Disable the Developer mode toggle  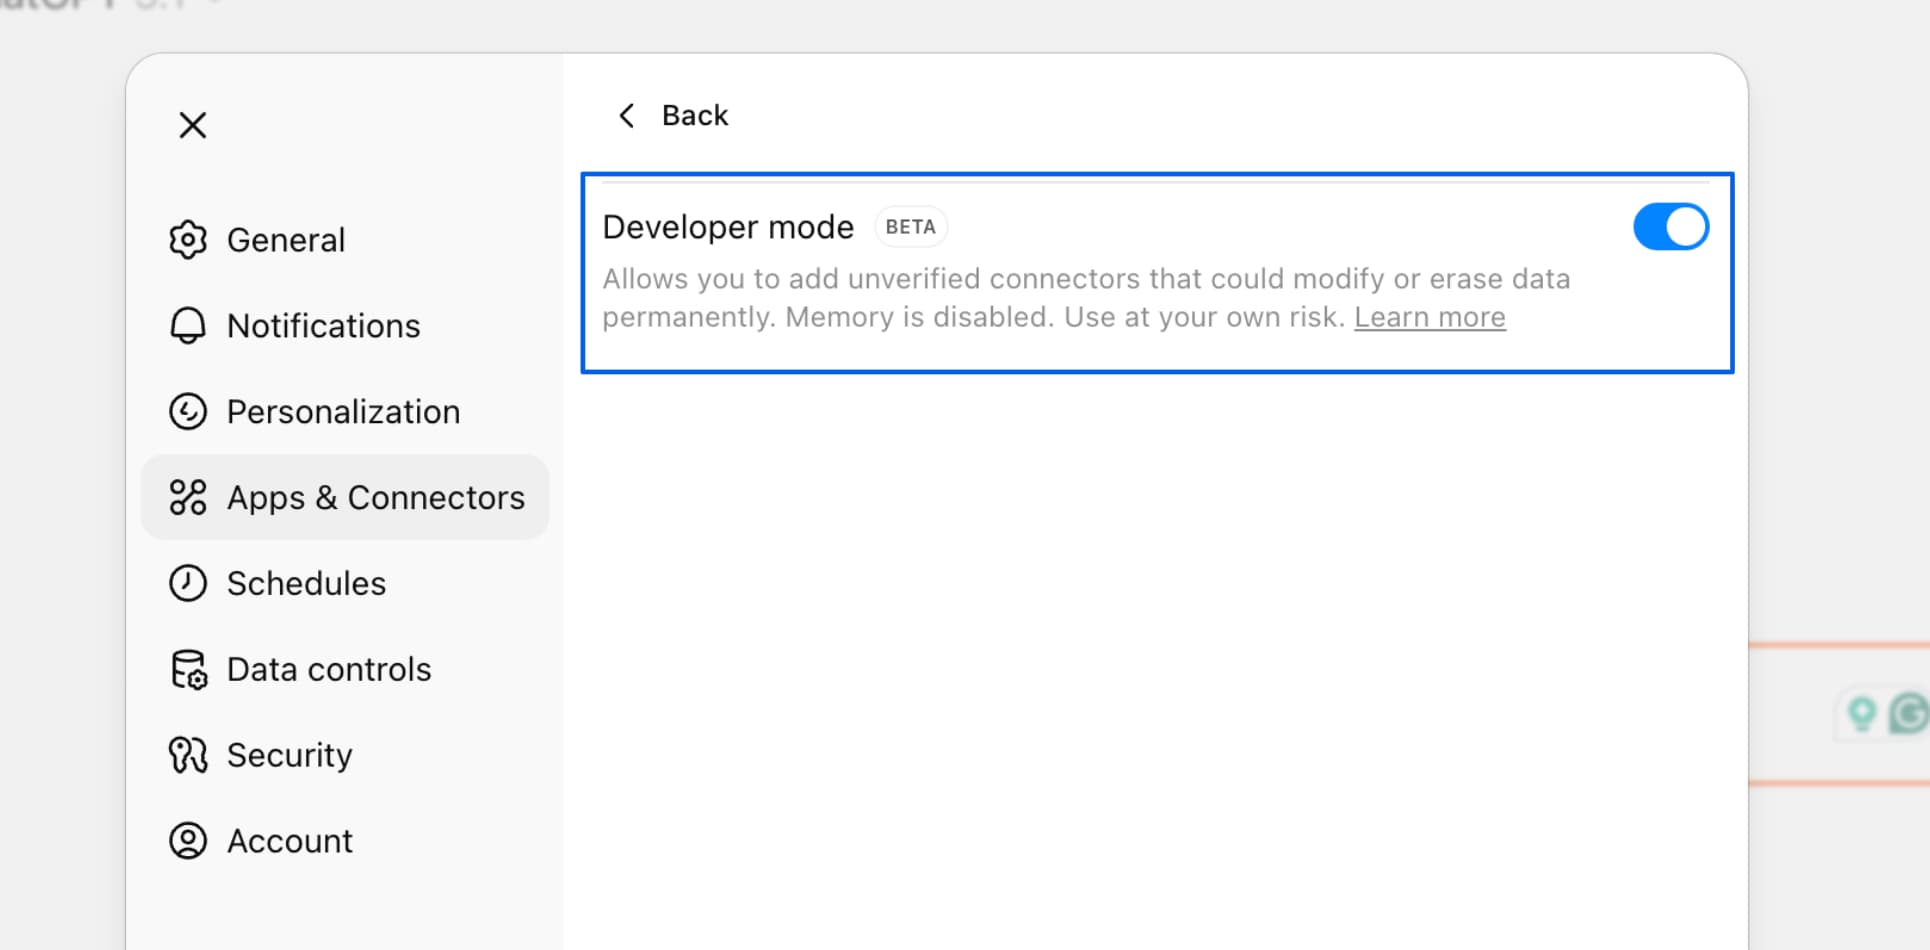point(1669,227)
